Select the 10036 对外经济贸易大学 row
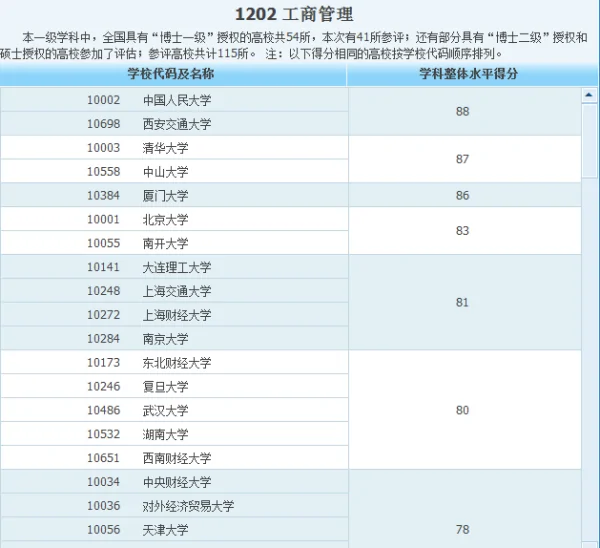The image size is (600, 548). point(174,506)
